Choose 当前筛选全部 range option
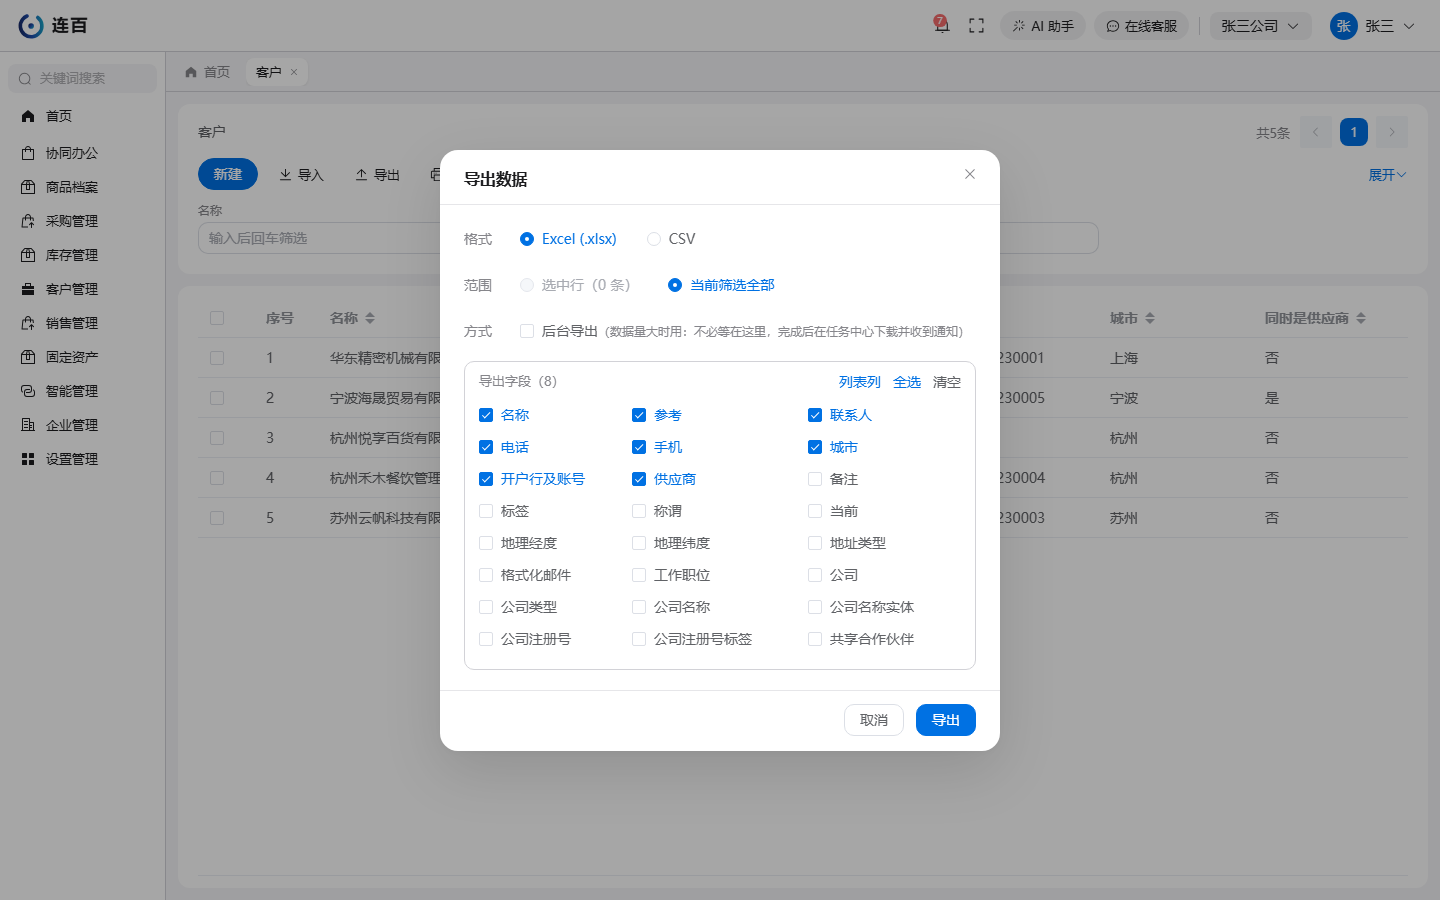The height and width of the screenshot is (900, 1440). pos(721,285)
